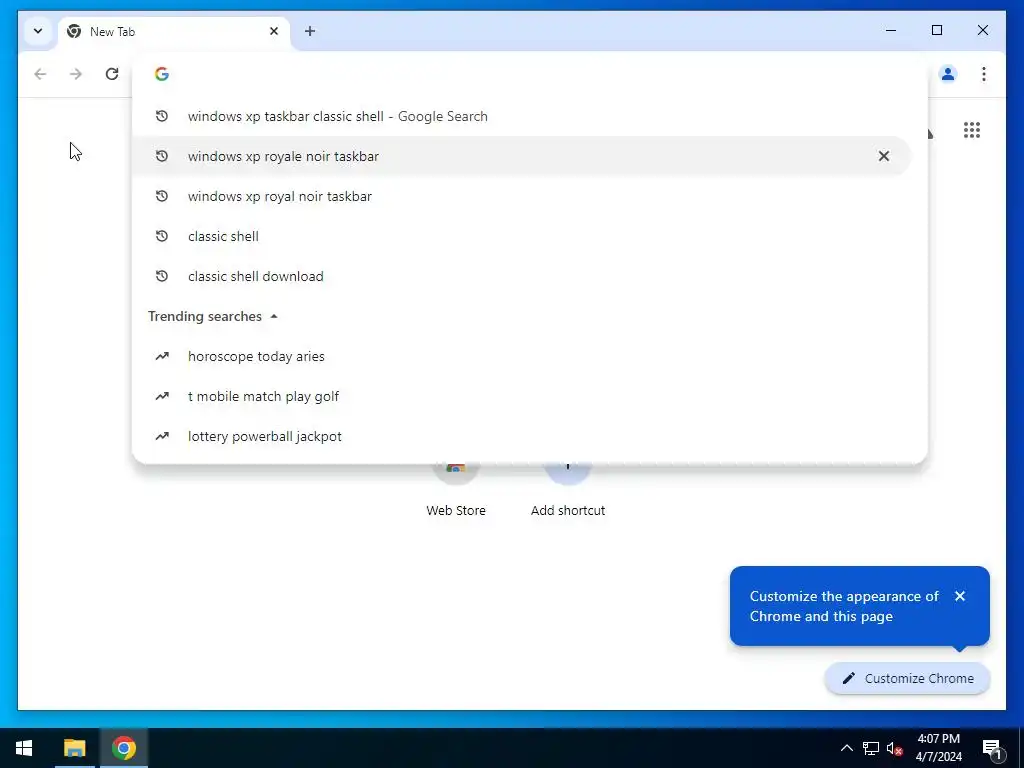Click the Chrome forward arrow

click(x=76, y=74)
